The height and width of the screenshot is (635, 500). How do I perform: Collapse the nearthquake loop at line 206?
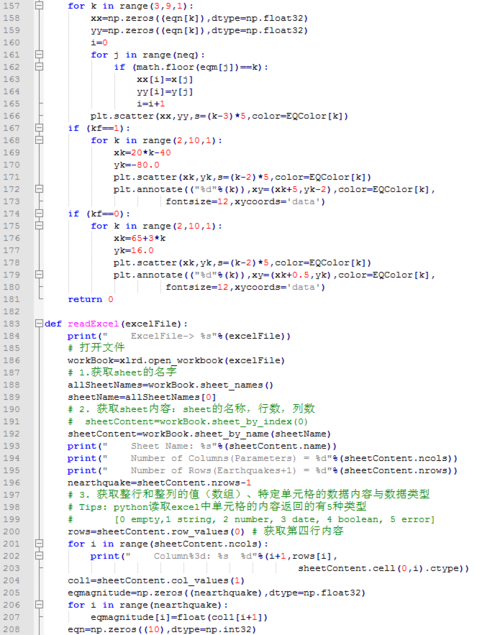39,604
